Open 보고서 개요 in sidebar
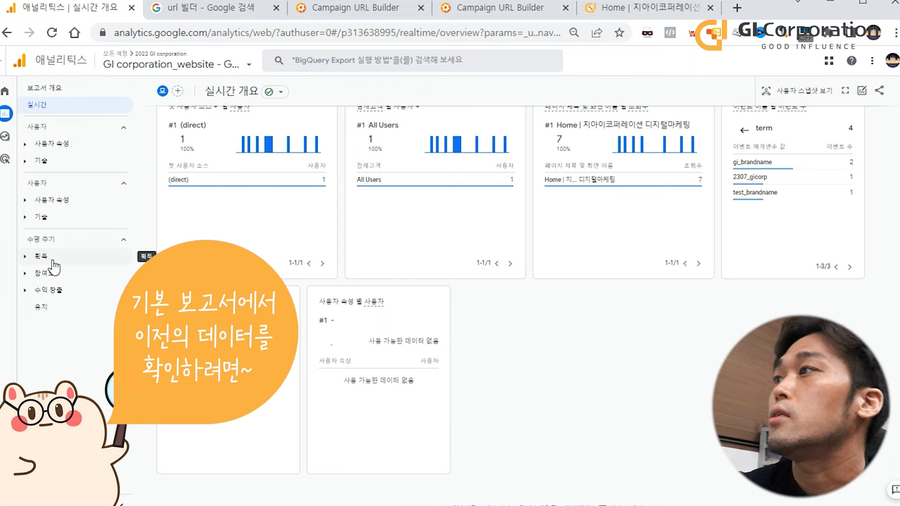Screen dimensions: 900x506 pyautogui.click(x=44, y=88)
